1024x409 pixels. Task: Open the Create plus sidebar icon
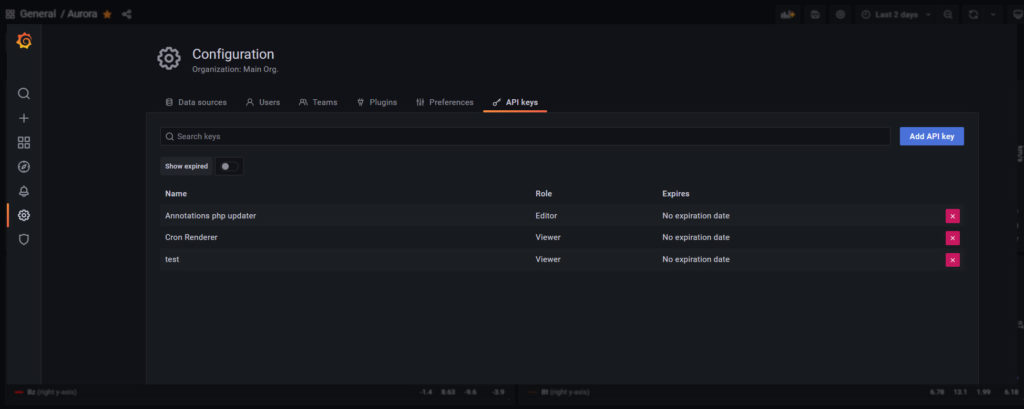point(24,118)
